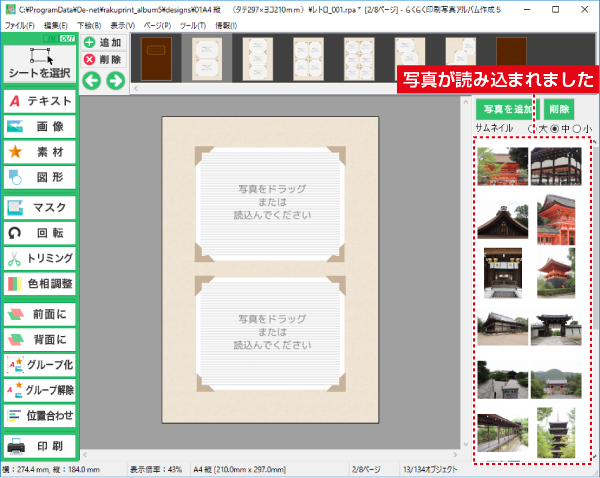The image size is (600, 478).
Task: Click the 写真を追加 add photo button
Action: (507, 109)
